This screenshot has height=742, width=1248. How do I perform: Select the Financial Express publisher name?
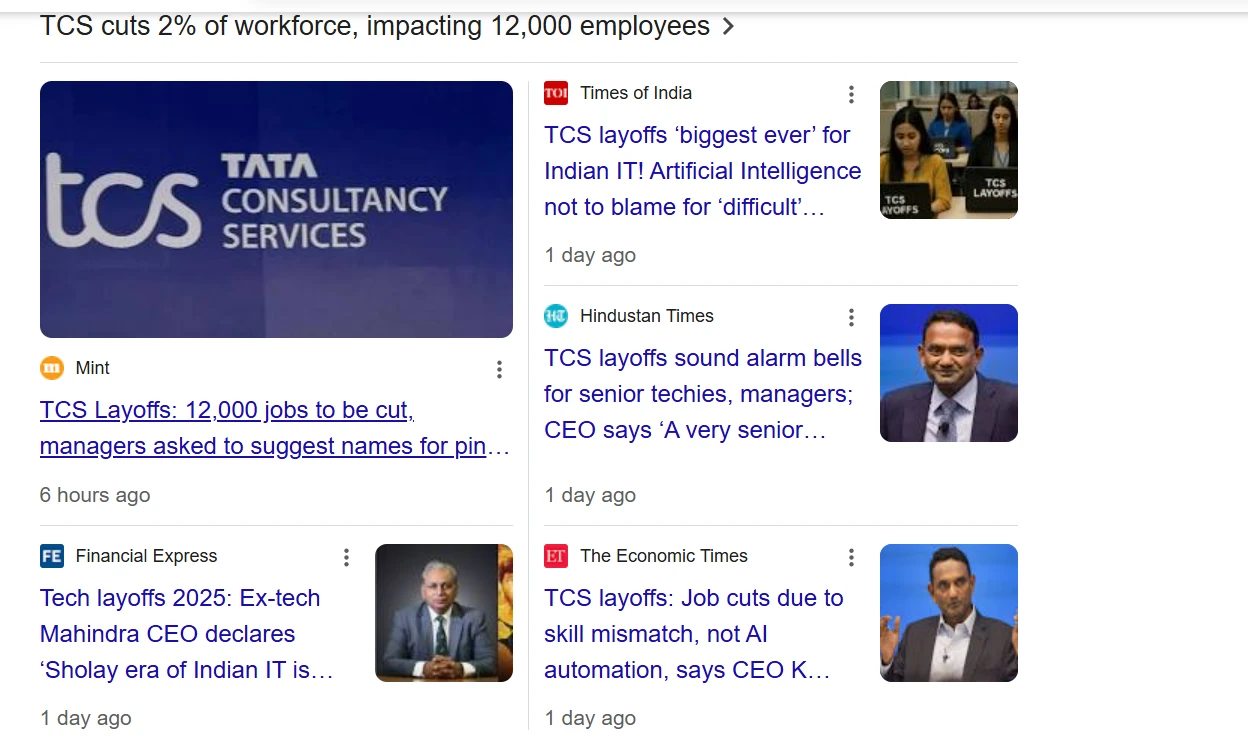click(146, 556)
